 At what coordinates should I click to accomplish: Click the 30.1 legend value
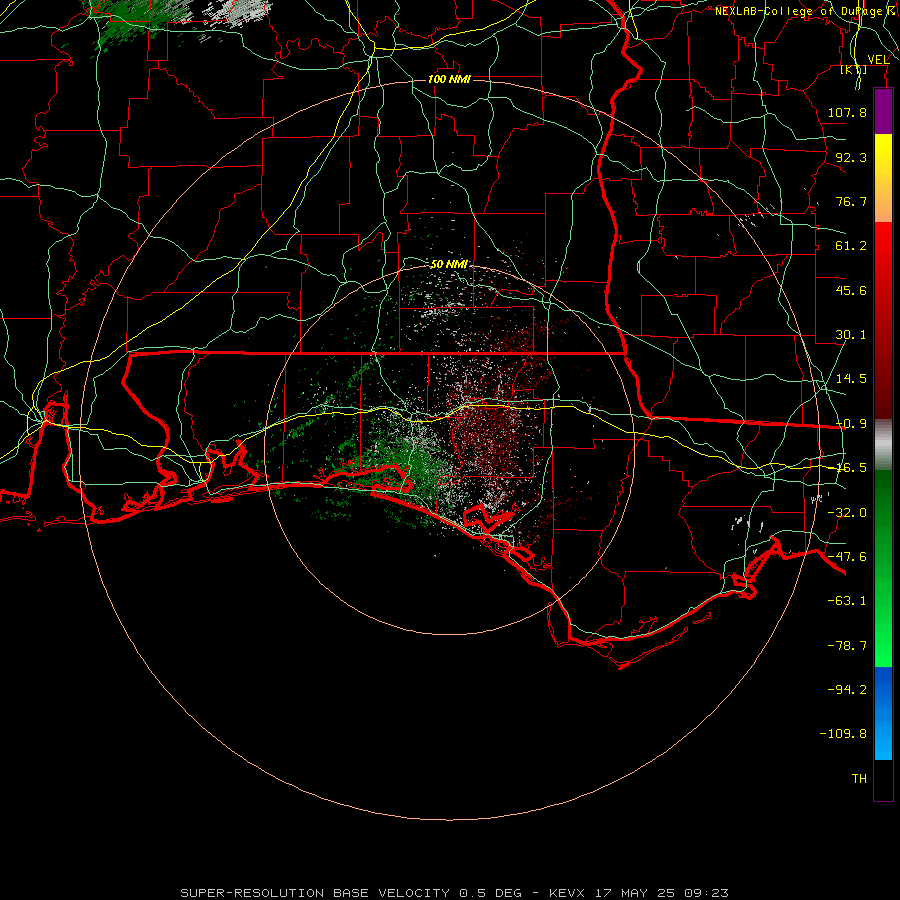click(851, 335)
